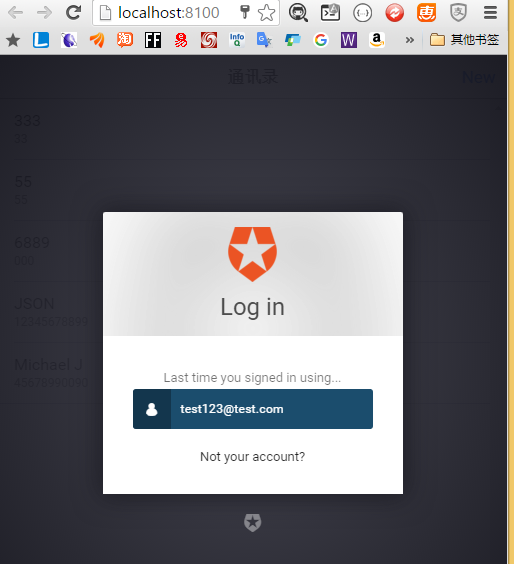Screen dimensions: 514x564
Task: Open the Google Translate bookmark
Action: click(x=264, y=40)
